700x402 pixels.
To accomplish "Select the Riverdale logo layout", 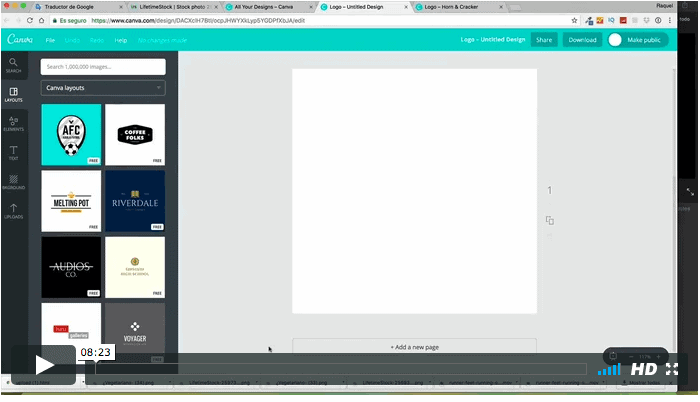I will (x=135, y=201).
